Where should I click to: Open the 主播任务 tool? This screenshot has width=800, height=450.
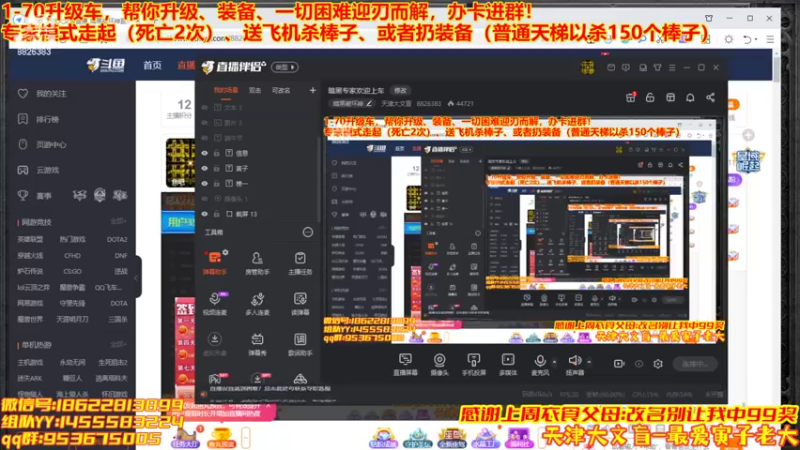(x=300, y=262)
